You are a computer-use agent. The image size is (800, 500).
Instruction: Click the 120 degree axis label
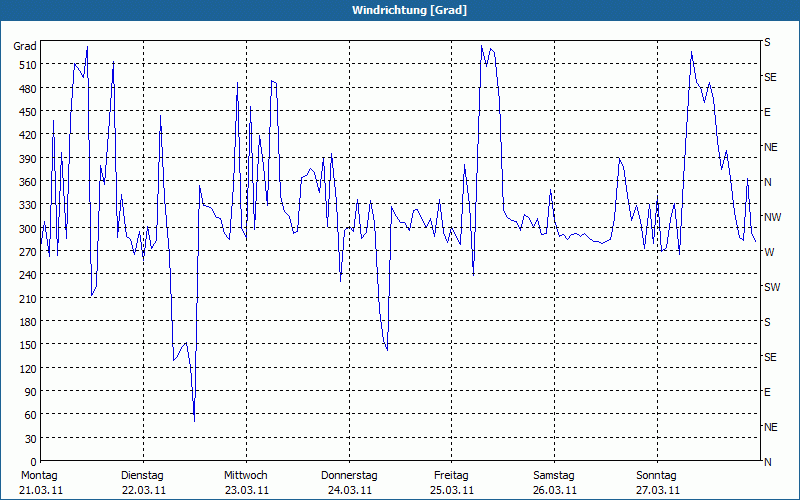(x=28, y=369)
